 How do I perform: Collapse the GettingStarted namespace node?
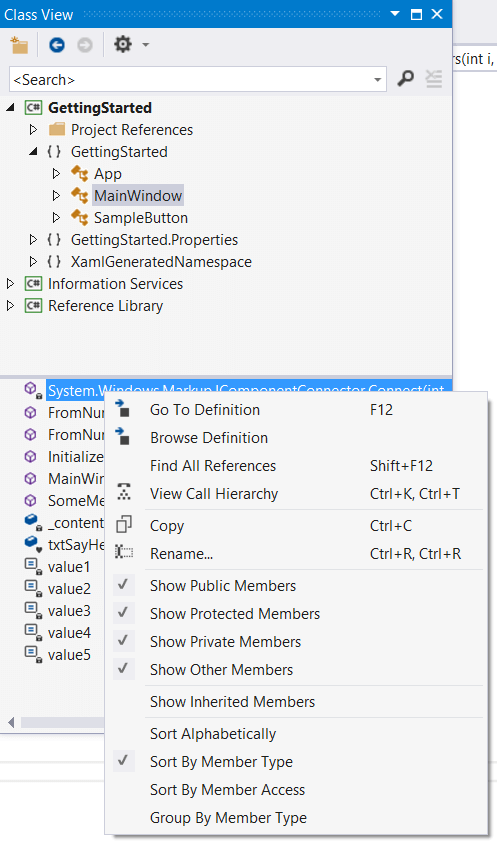pyautogui.click(x=33, y=152)
